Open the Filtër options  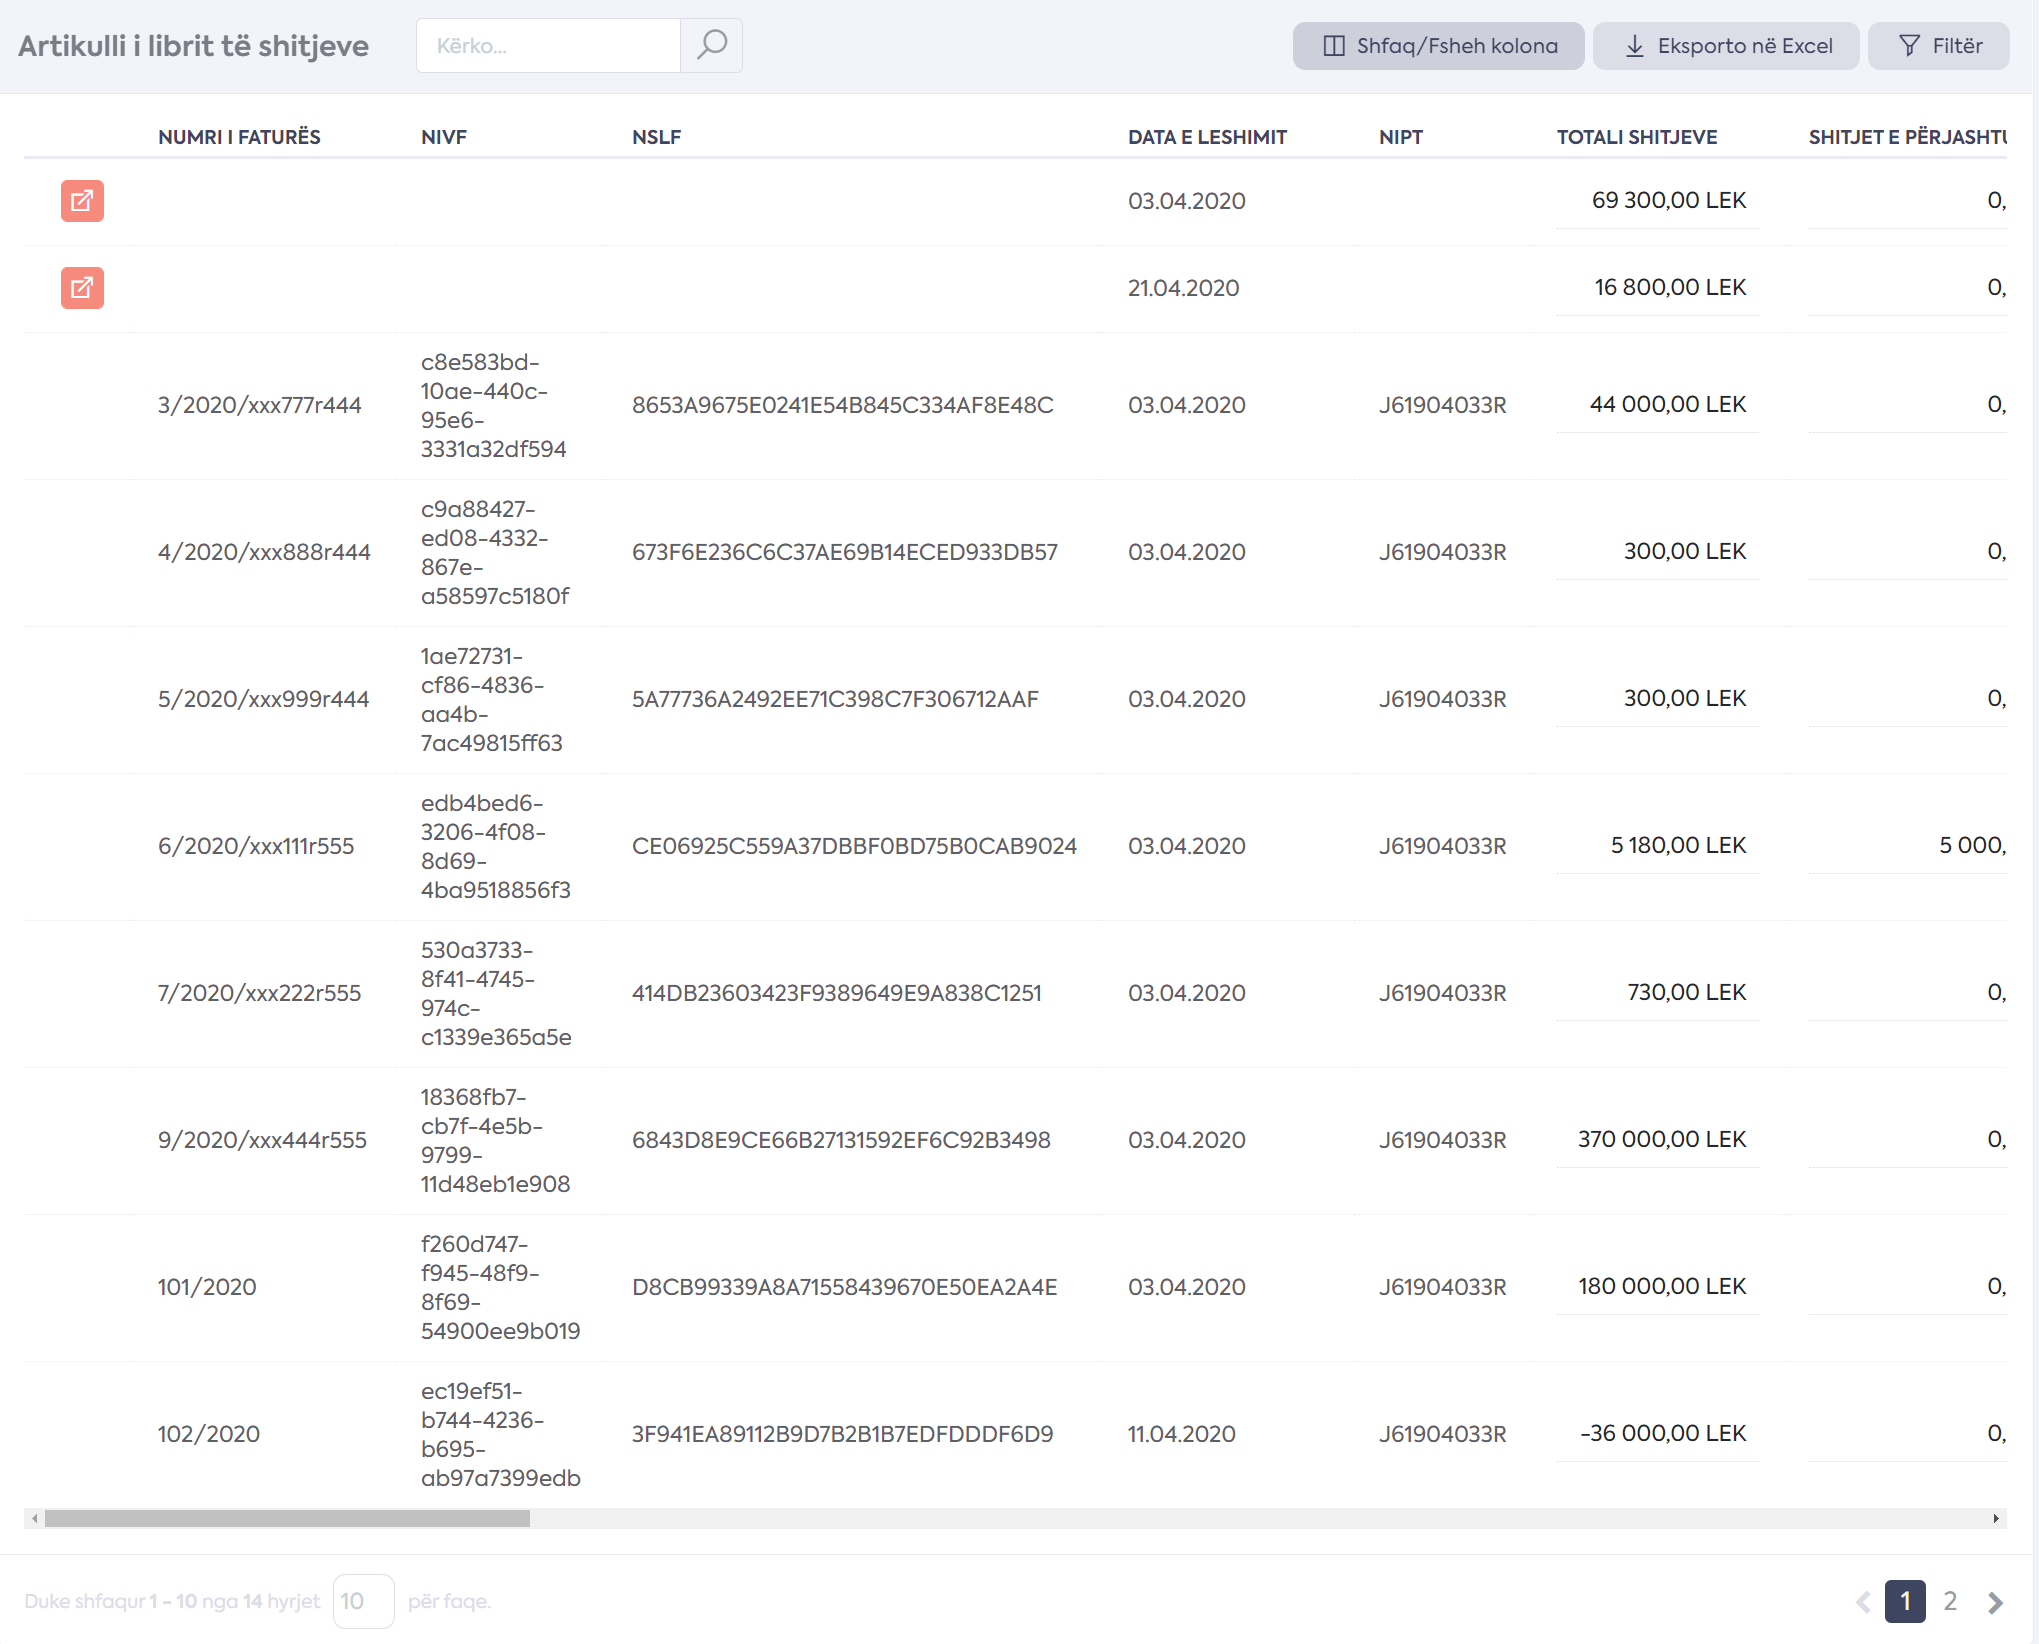pos(1938,46)
